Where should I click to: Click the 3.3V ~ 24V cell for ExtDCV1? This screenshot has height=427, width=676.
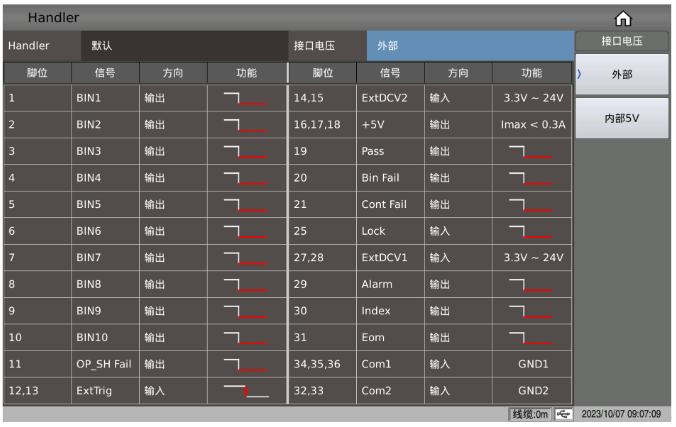click(x=532, y=258)
